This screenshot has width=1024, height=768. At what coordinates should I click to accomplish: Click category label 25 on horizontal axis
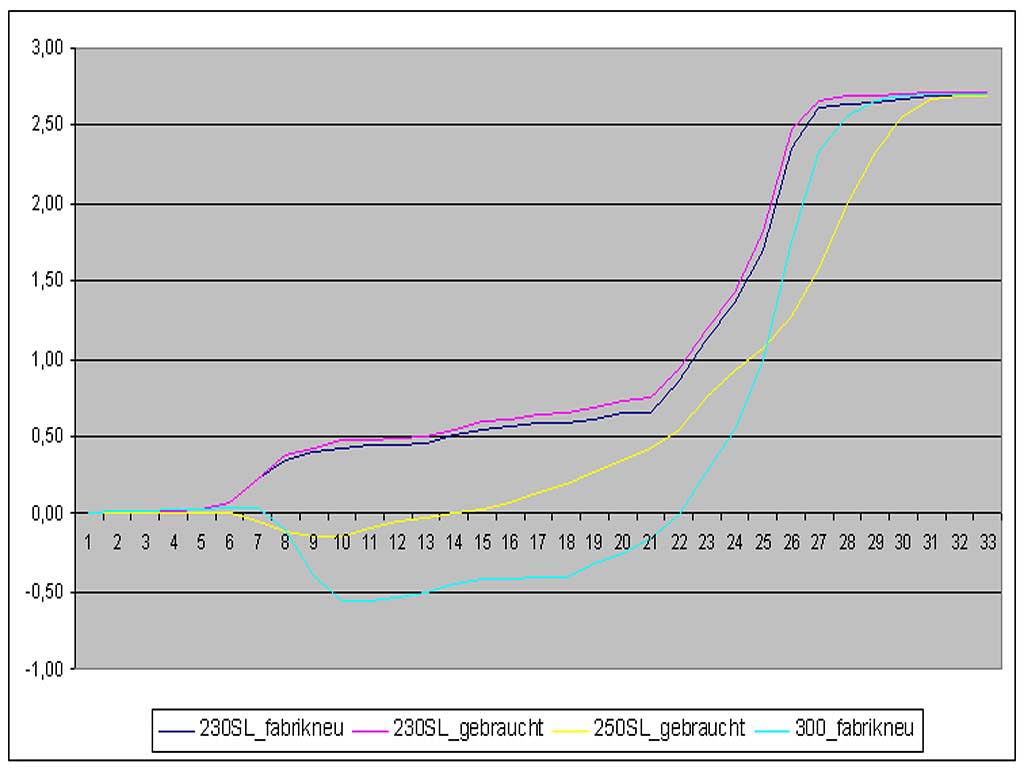click(763, 542)
